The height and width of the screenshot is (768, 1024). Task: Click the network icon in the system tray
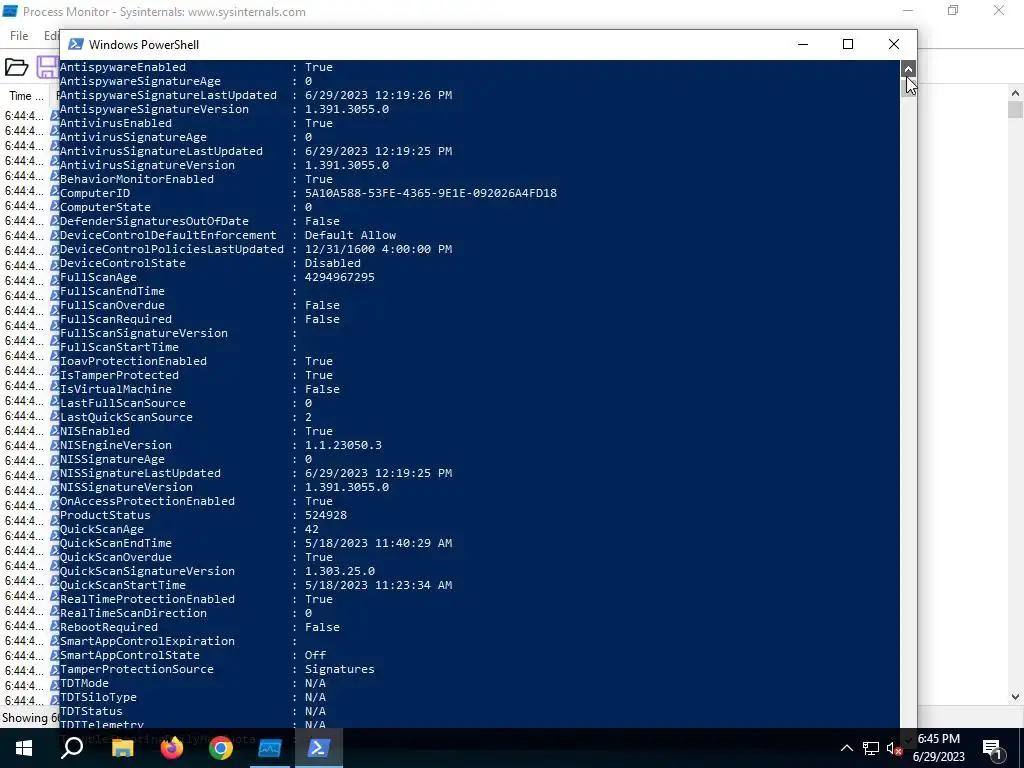point(871,748)
